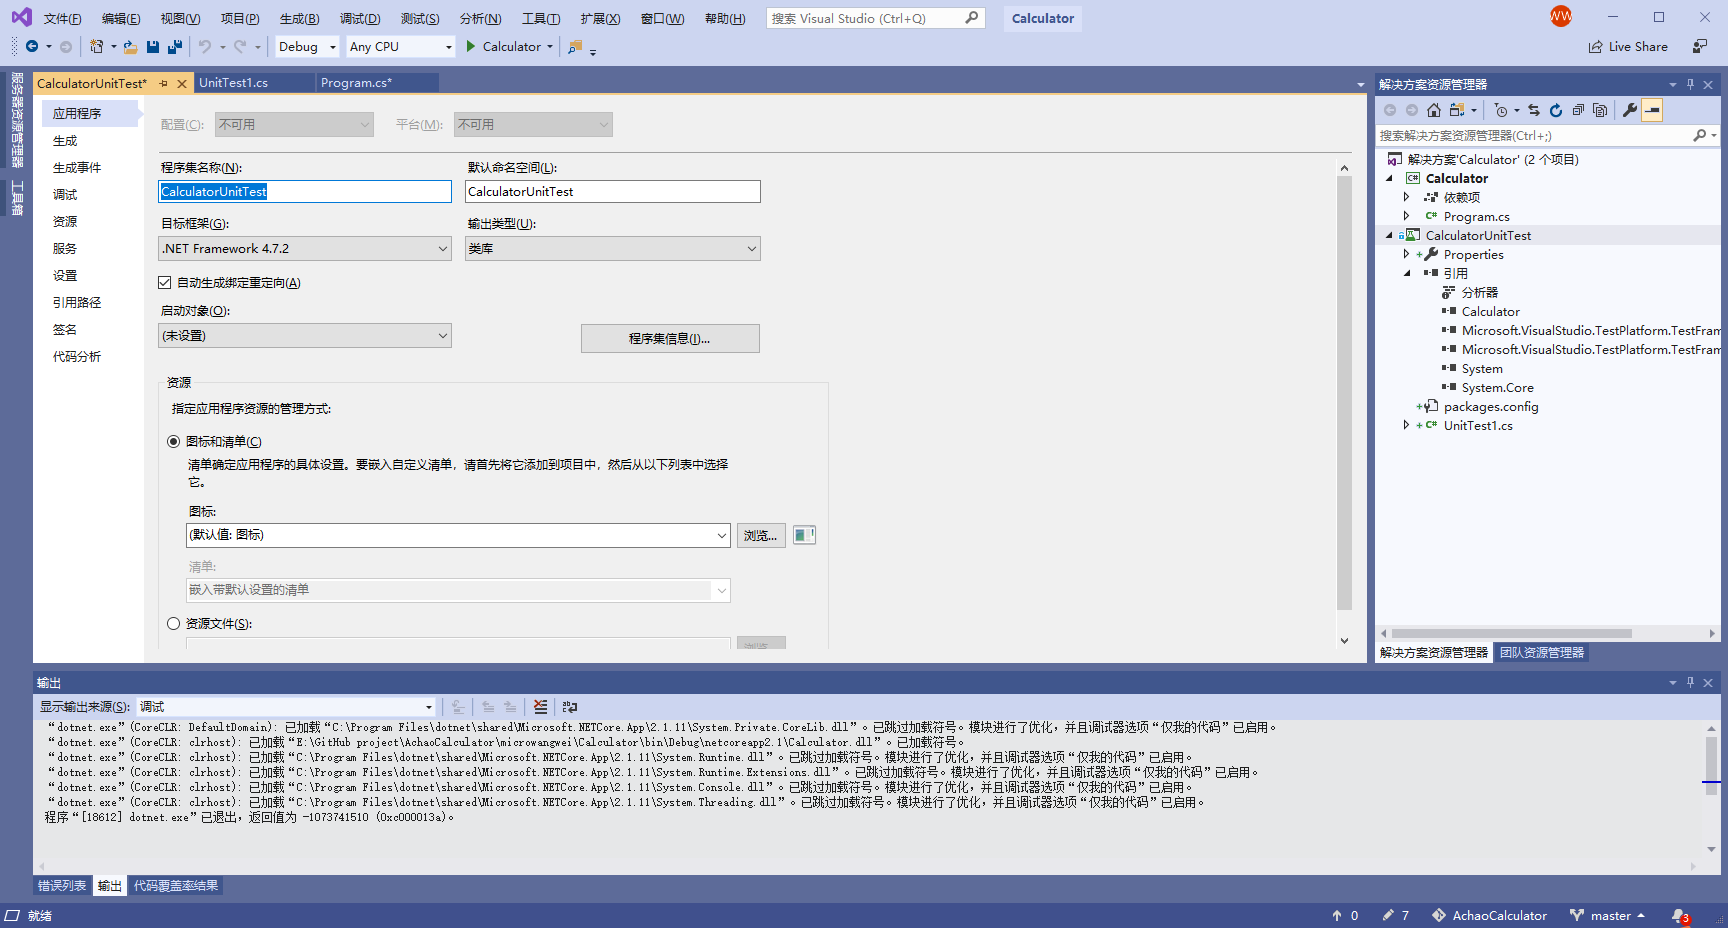Image resolution: width=1728 pixels, height=928 pixels.
Task: Select the Icon and manifest radio button
Action: click(x=173, y=441)
